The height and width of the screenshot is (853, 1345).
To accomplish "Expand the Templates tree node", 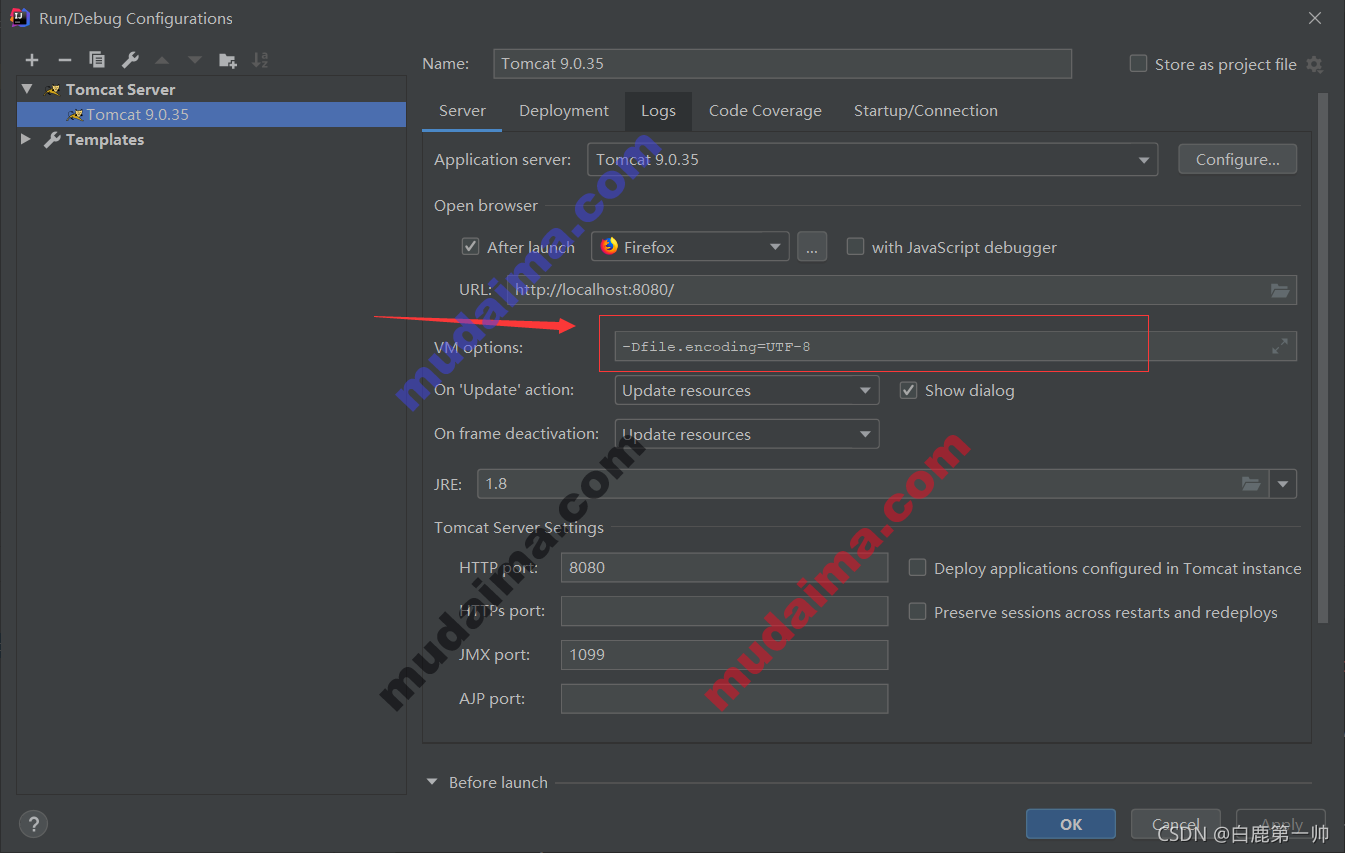I will tap(27, 140).
